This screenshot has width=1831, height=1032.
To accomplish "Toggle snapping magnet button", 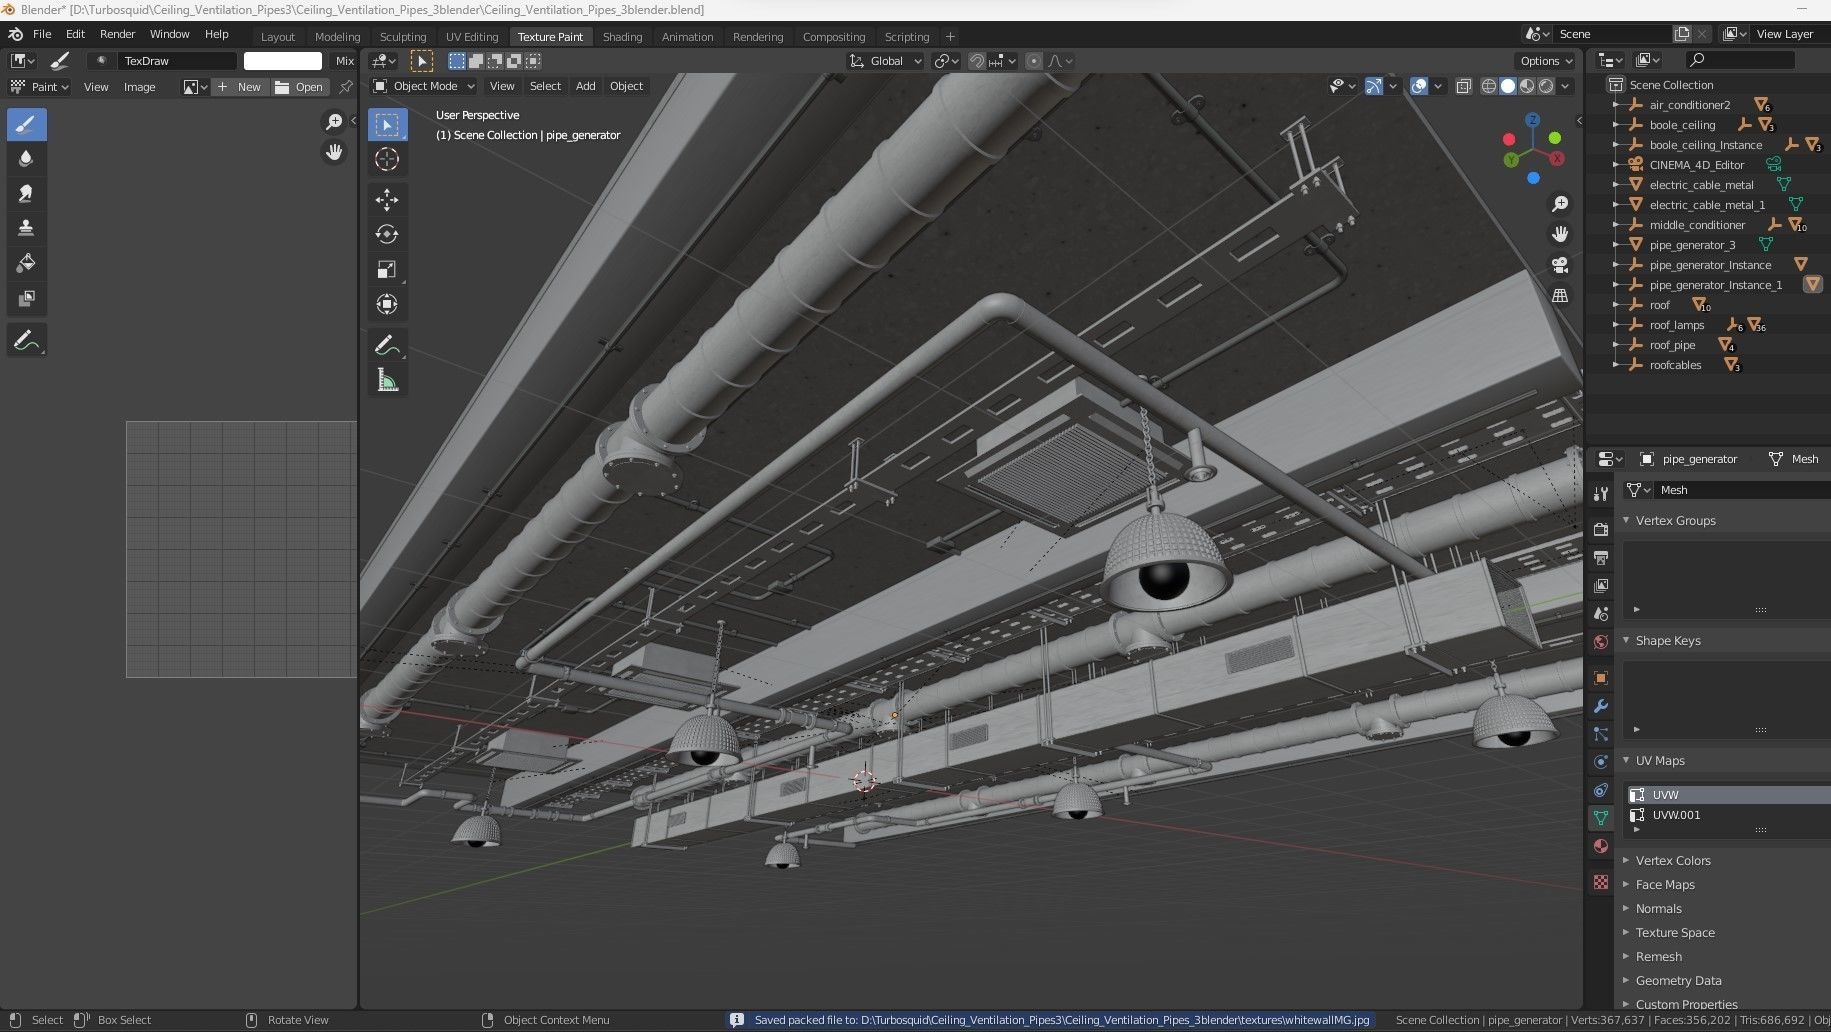I will click(x=977, y=61).
